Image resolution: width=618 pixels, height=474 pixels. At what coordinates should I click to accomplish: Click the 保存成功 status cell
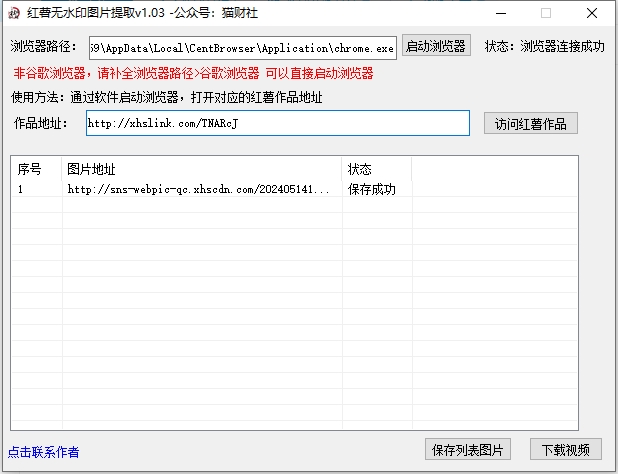click(x=377, y=190)
